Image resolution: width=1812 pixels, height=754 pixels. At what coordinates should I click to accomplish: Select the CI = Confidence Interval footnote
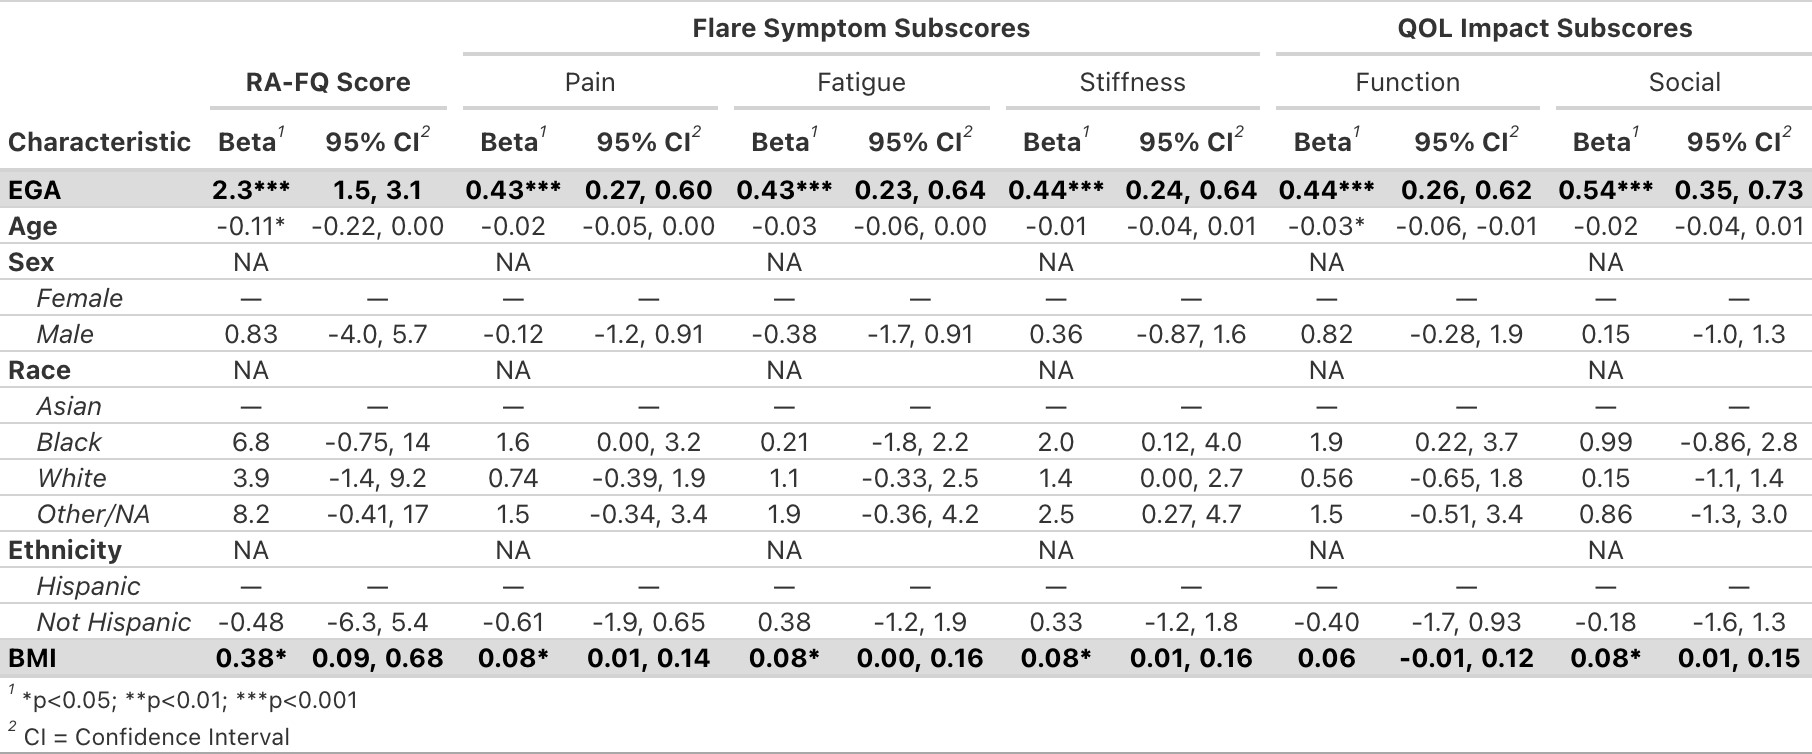click(156, 737)
